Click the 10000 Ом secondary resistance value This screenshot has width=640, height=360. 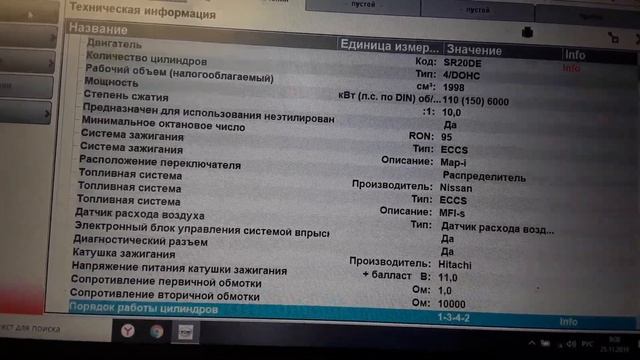pos(451,304)
